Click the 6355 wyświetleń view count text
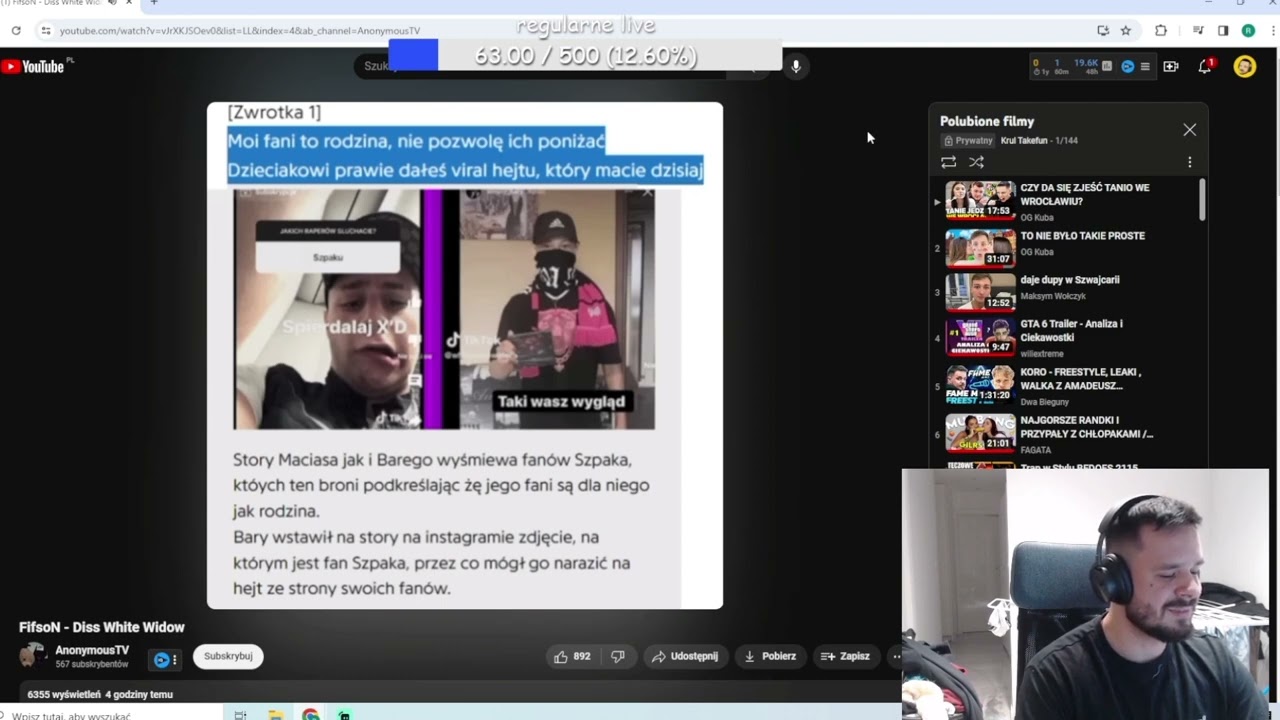Screen dimensions: 1280x720 [x=63, y=694]
